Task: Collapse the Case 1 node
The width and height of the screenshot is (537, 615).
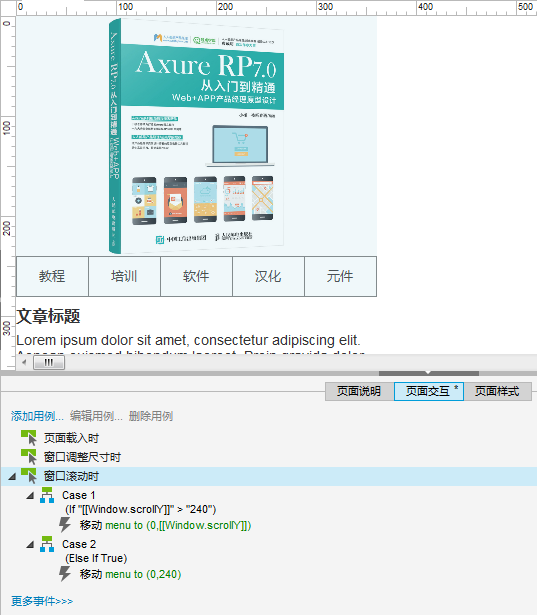Action: point(30,496)
